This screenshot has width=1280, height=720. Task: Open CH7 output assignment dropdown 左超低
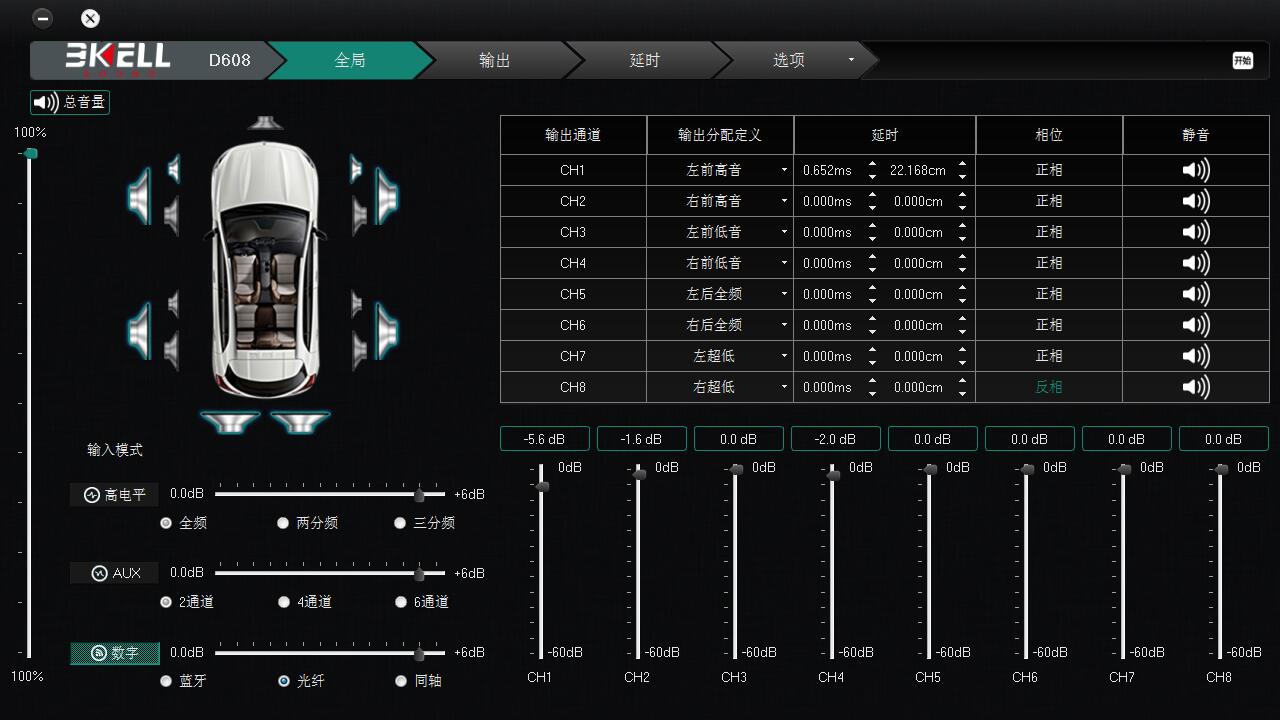(x=720, y=356)
